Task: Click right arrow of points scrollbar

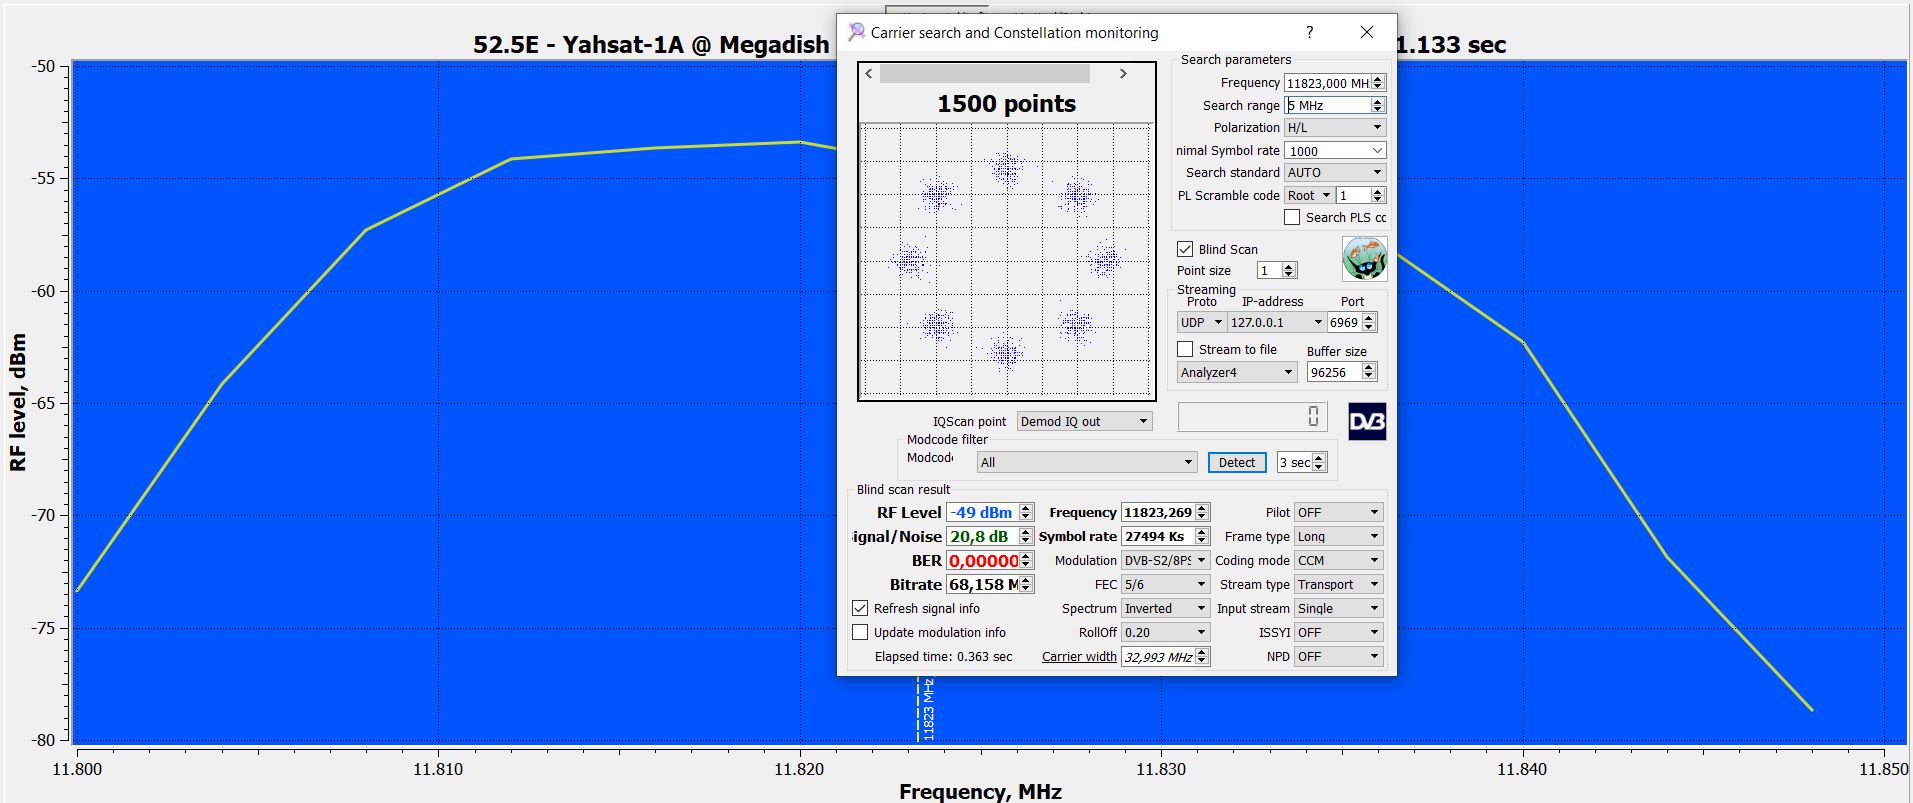Action: 1123,73
